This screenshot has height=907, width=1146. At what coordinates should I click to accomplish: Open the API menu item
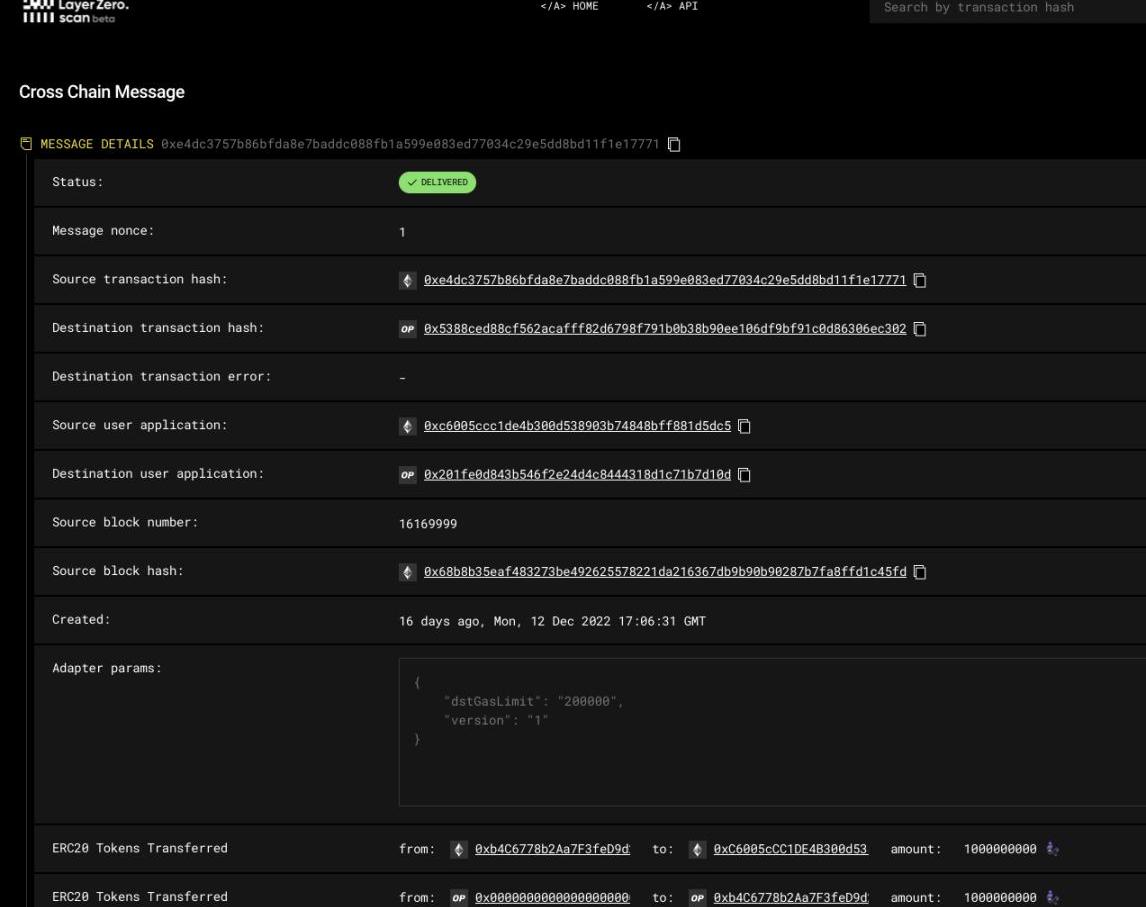pyautogui.click(x=672, y=7)
